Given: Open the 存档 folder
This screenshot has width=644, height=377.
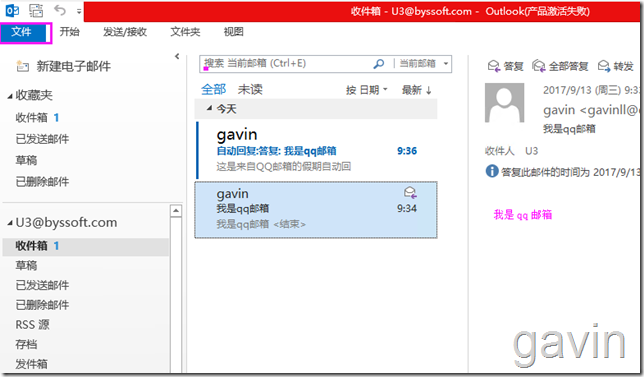Looking at the screenshot, I should 26,344.
